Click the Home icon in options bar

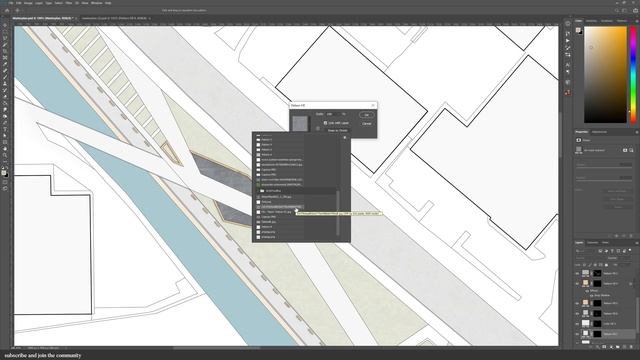[x=7, y=11]
